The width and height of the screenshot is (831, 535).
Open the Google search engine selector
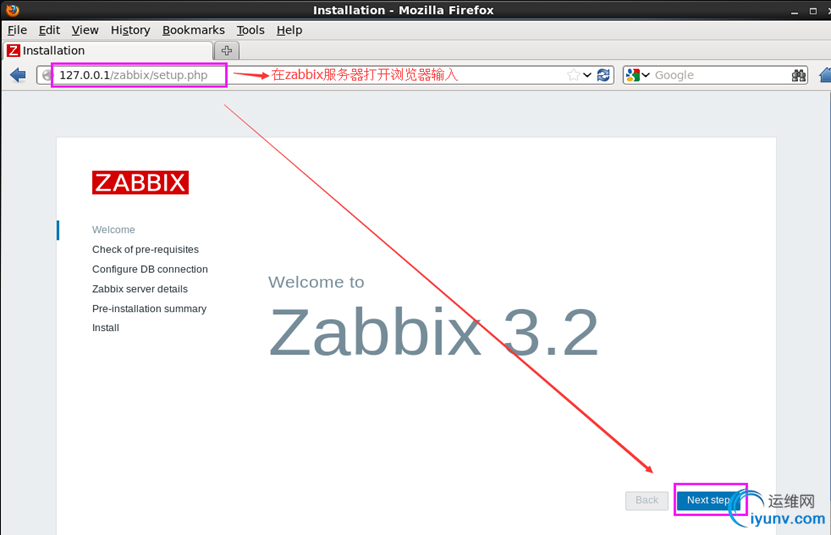tap(638, 75)
